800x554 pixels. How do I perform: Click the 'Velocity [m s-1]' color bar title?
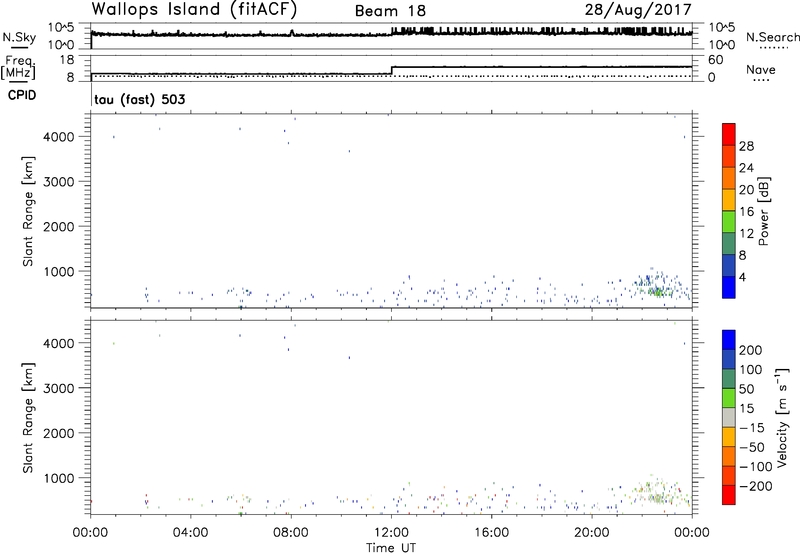(x=782, y=417)
